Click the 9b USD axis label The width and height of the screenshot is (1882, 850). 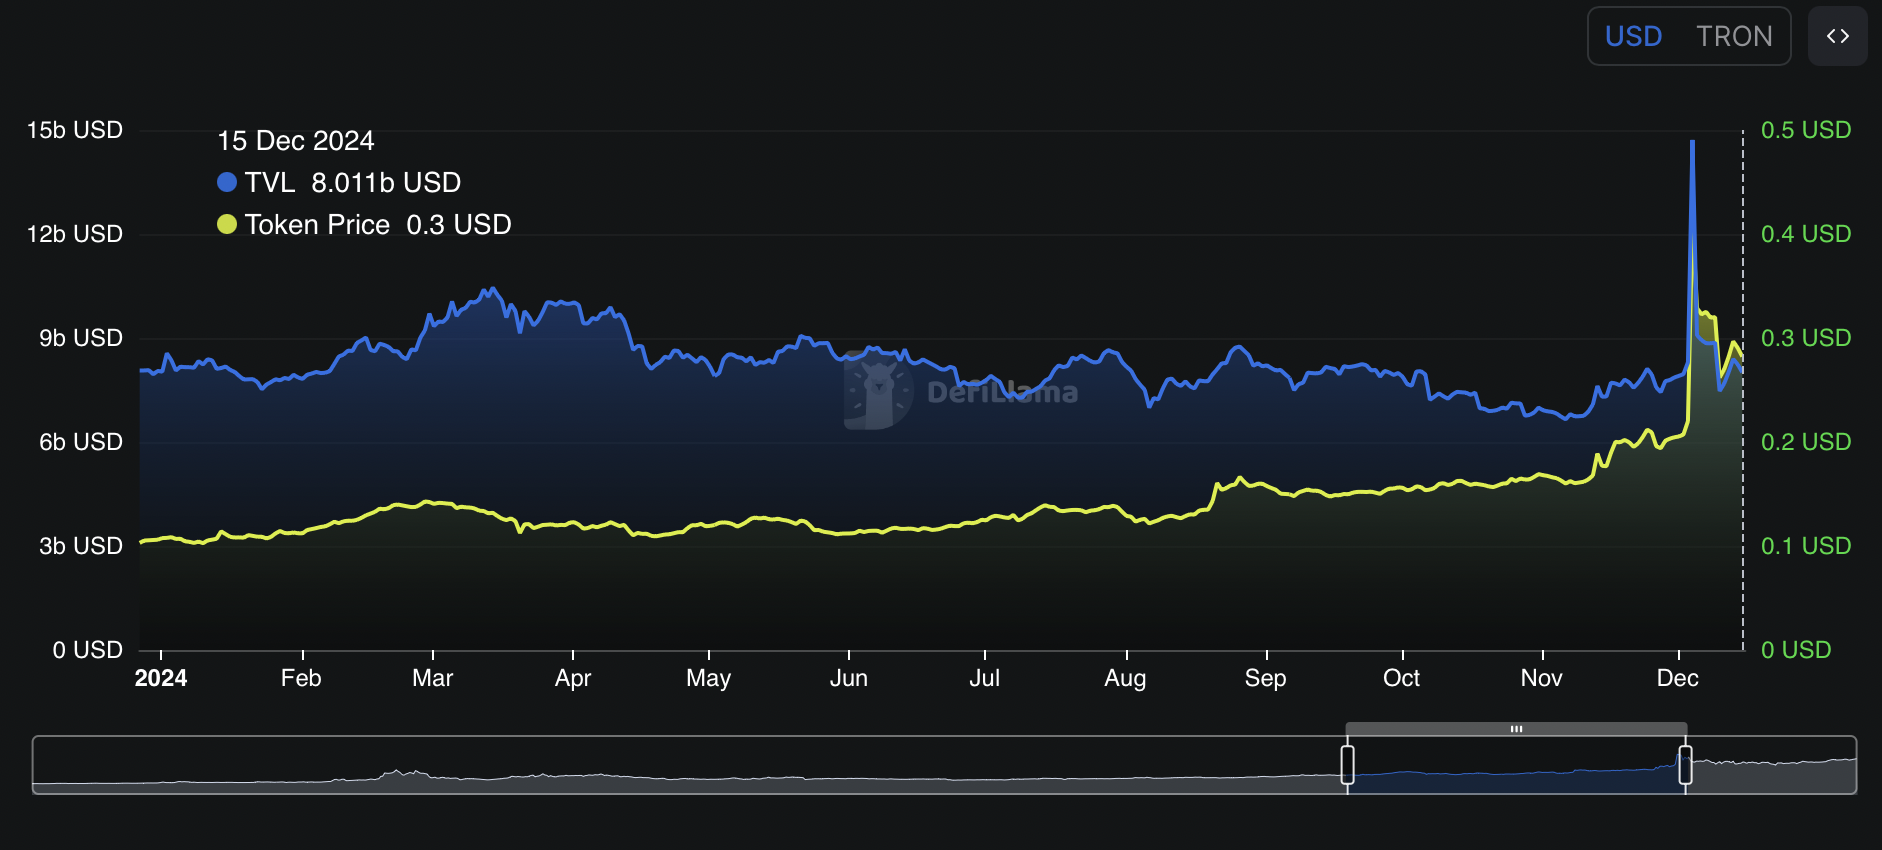(81, 338)
